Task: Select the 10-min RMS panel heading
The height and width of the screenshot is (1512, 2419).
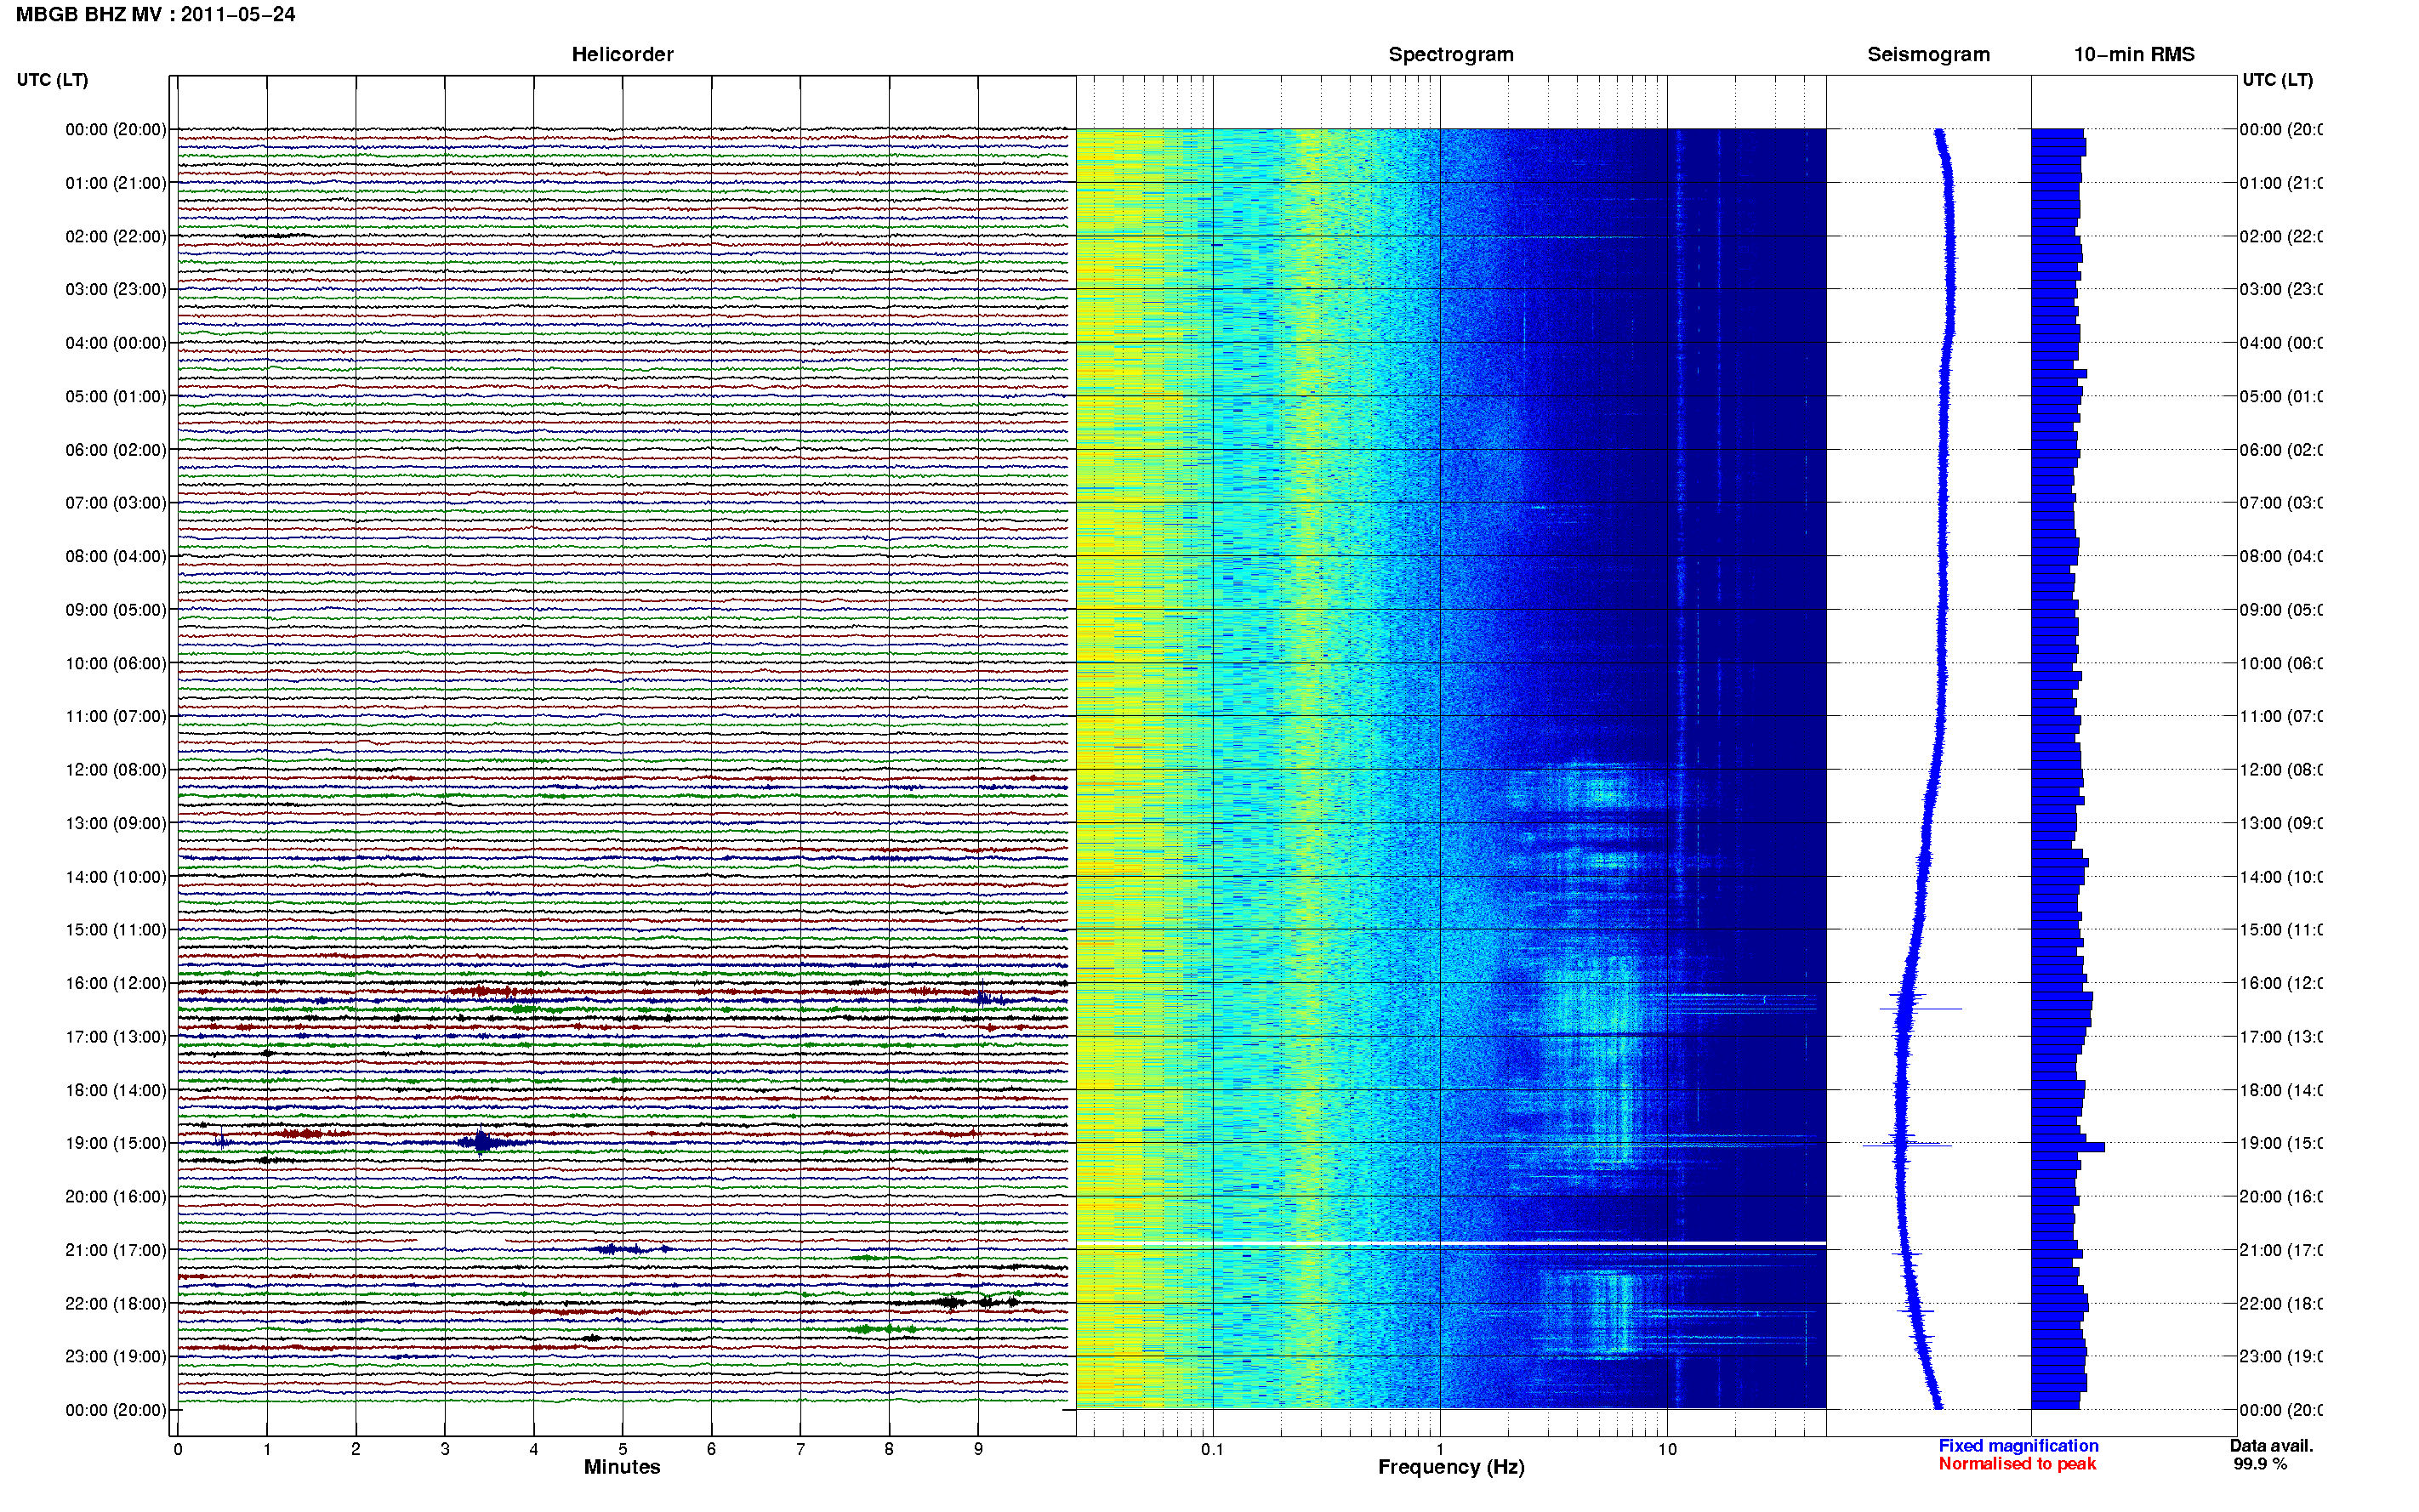Action: [2134, 55]
